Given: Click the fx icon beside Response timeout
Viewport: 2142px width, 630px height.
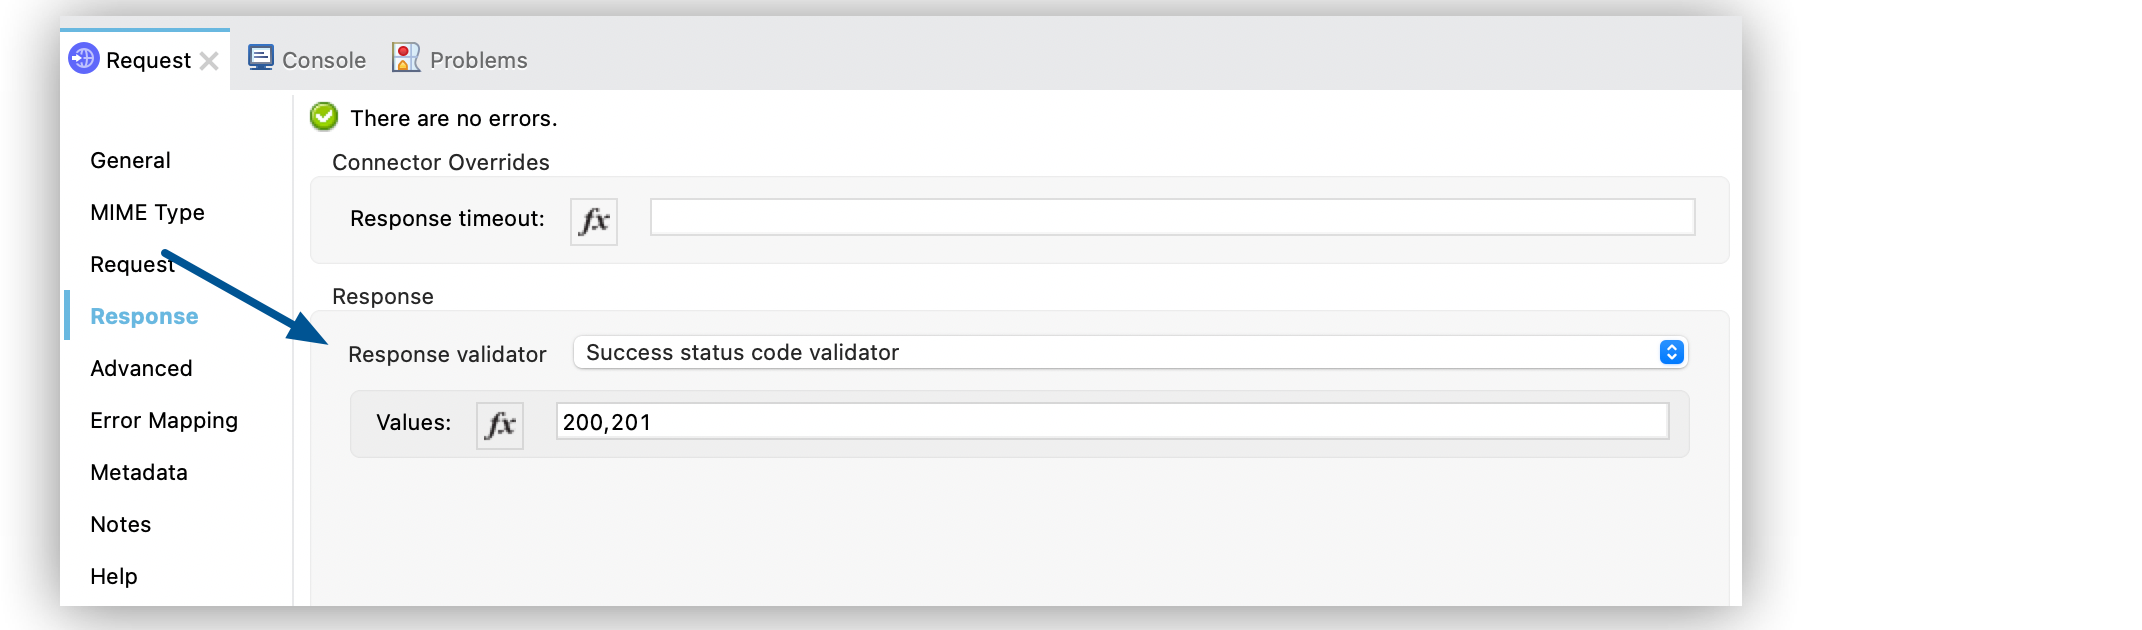Looking at the screenshot, I should point(593,222).
